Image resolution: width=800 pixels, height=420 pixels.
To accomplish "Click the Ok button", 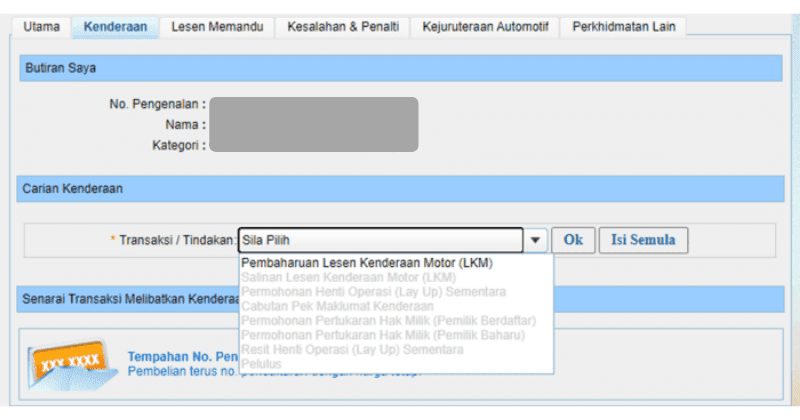I will (573, 240).
